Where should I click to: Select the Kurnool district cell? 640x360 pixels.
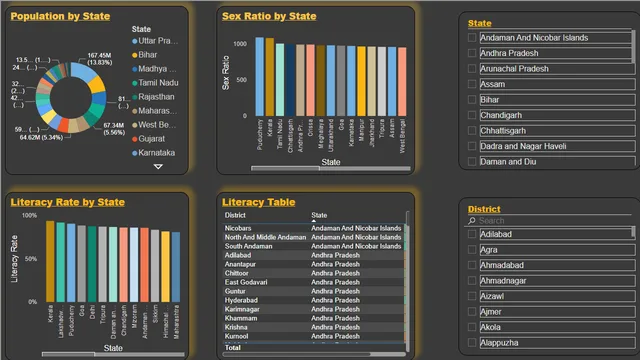pyautogui.click(x=236, y=336)
